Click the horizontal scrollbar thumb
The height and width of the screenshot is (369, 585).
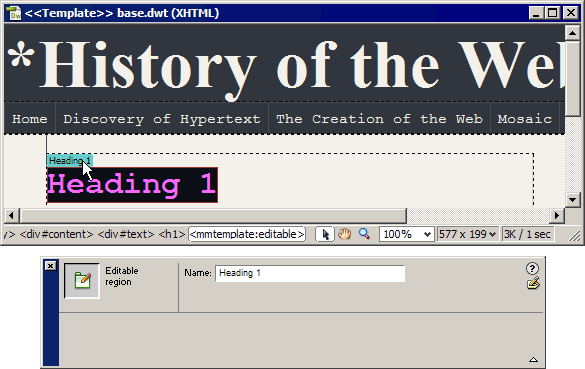tap(214, 215)
